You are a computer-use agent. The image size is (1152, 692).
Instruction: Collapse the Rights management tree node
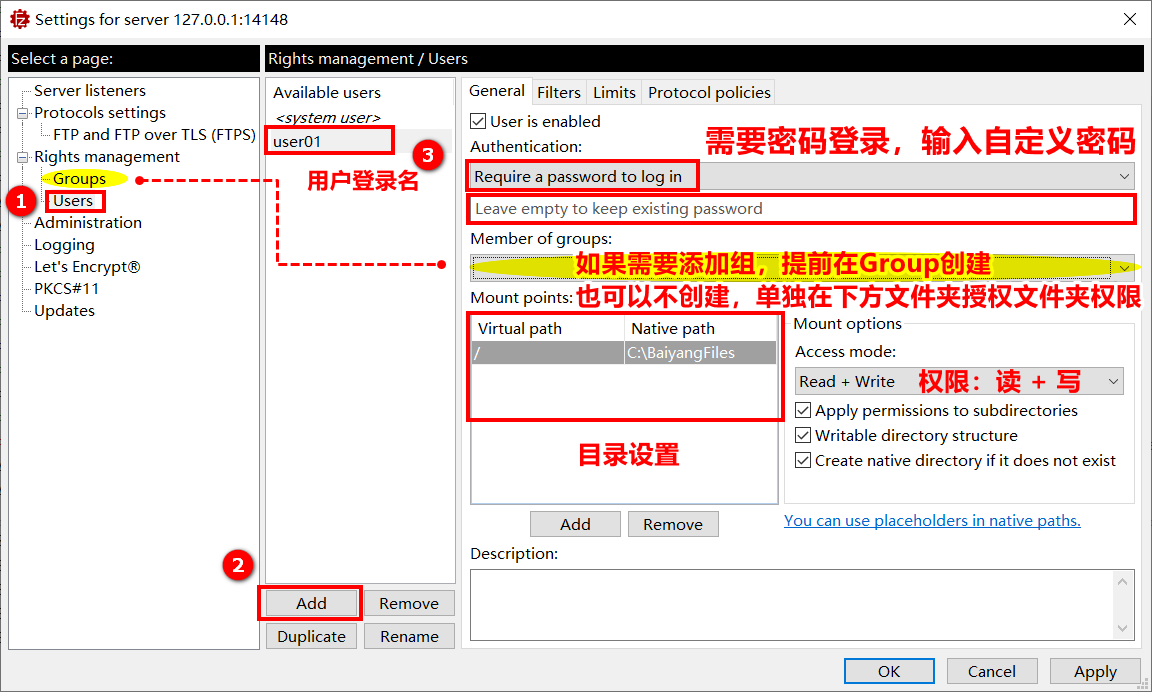23,157
